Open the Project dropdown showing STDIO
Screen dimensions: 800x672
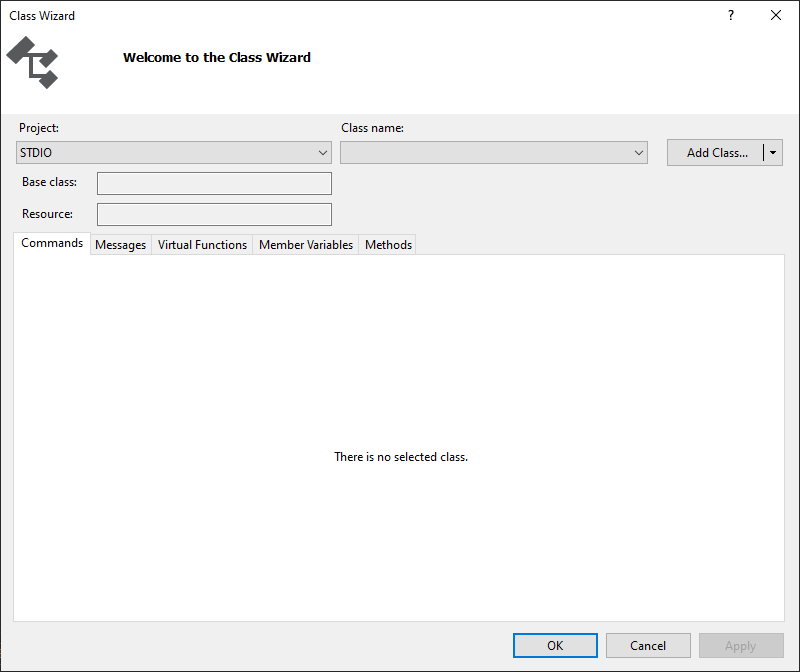174,153
